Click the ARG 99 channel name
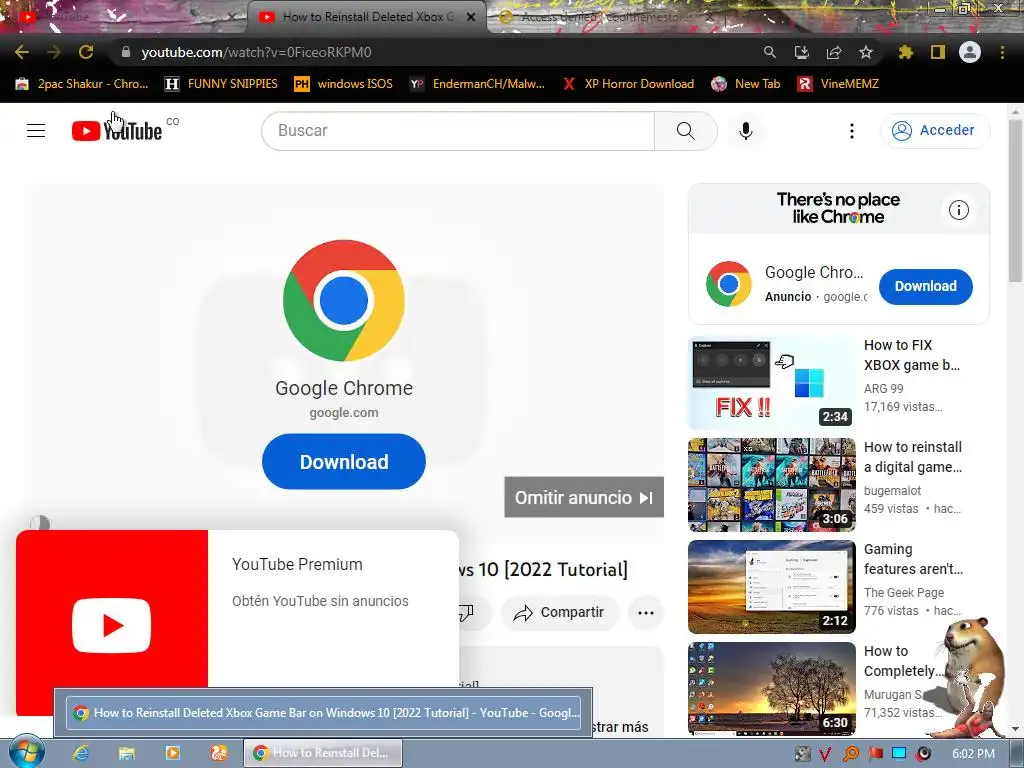 pos(884,389)
